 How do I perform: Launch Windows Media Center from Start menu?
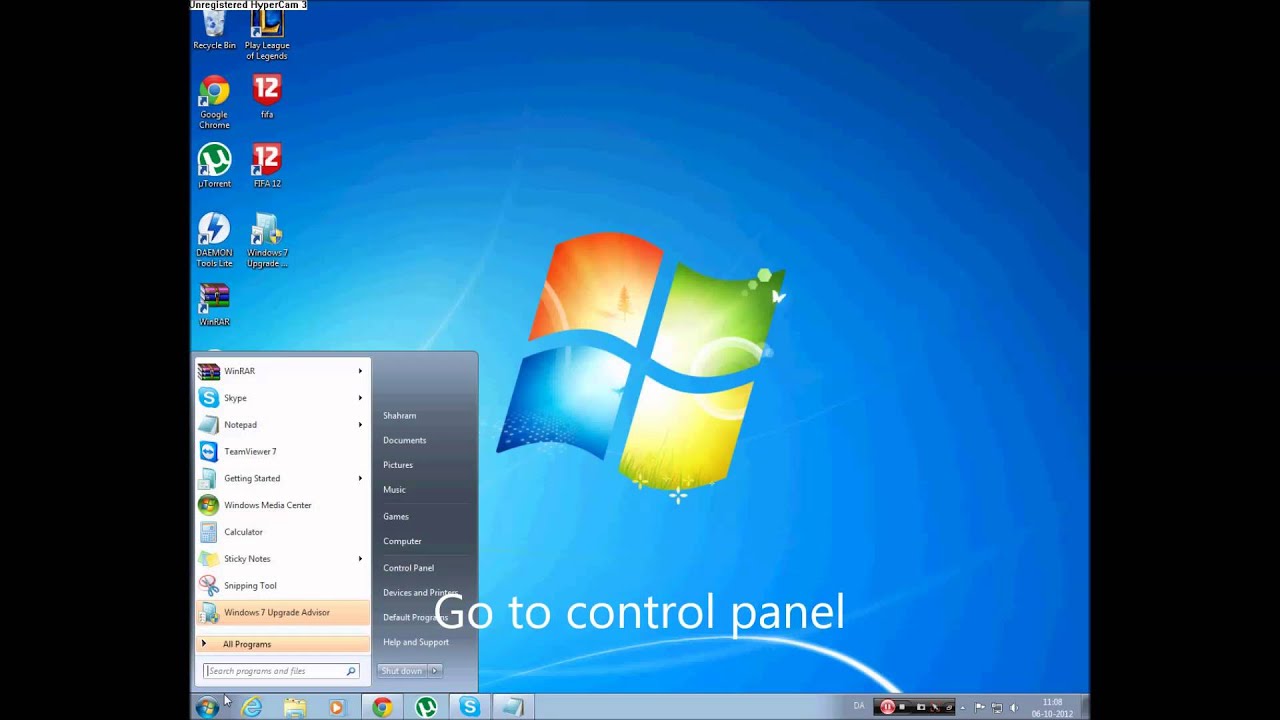[282, 505]
